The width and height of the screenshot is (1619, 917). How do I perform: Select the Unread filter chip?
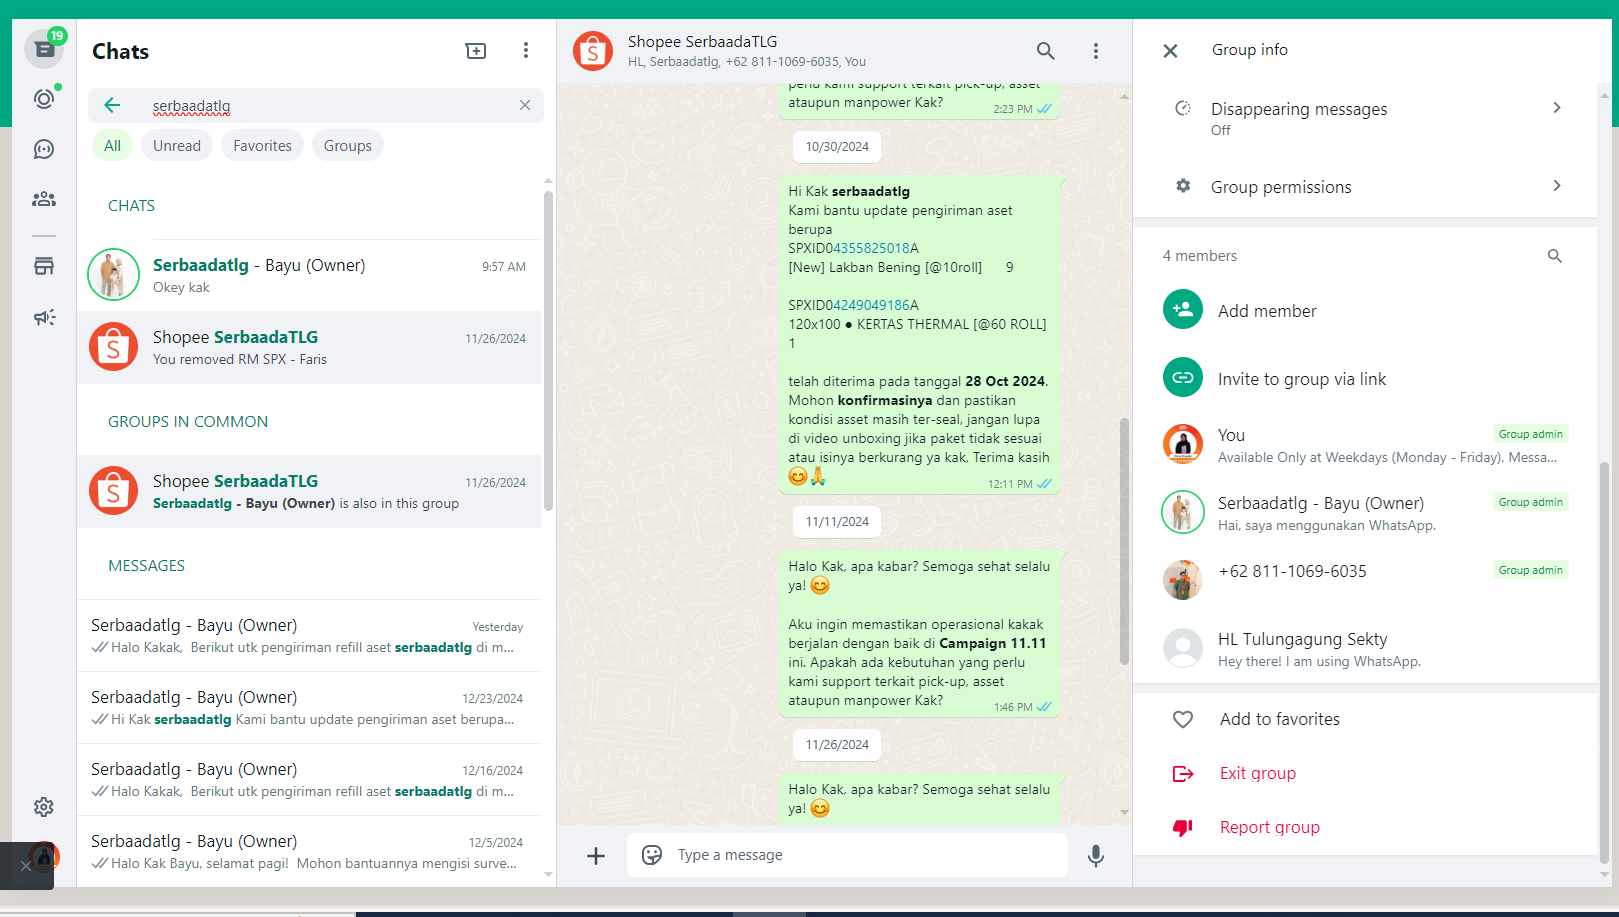point(177,146)
